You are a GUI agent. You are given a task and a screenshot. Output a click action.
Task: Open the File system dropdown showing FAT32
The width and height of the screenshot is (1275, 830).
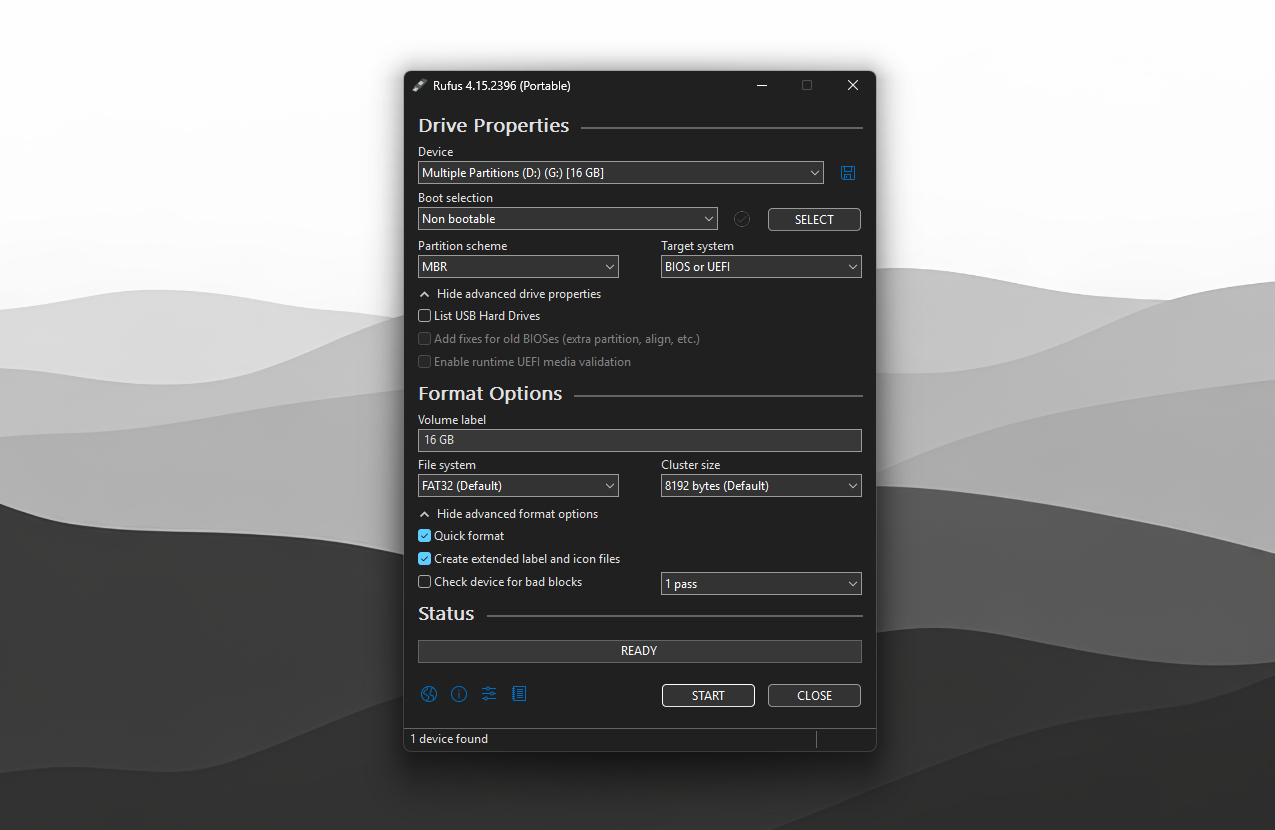[x=518, y=486]
